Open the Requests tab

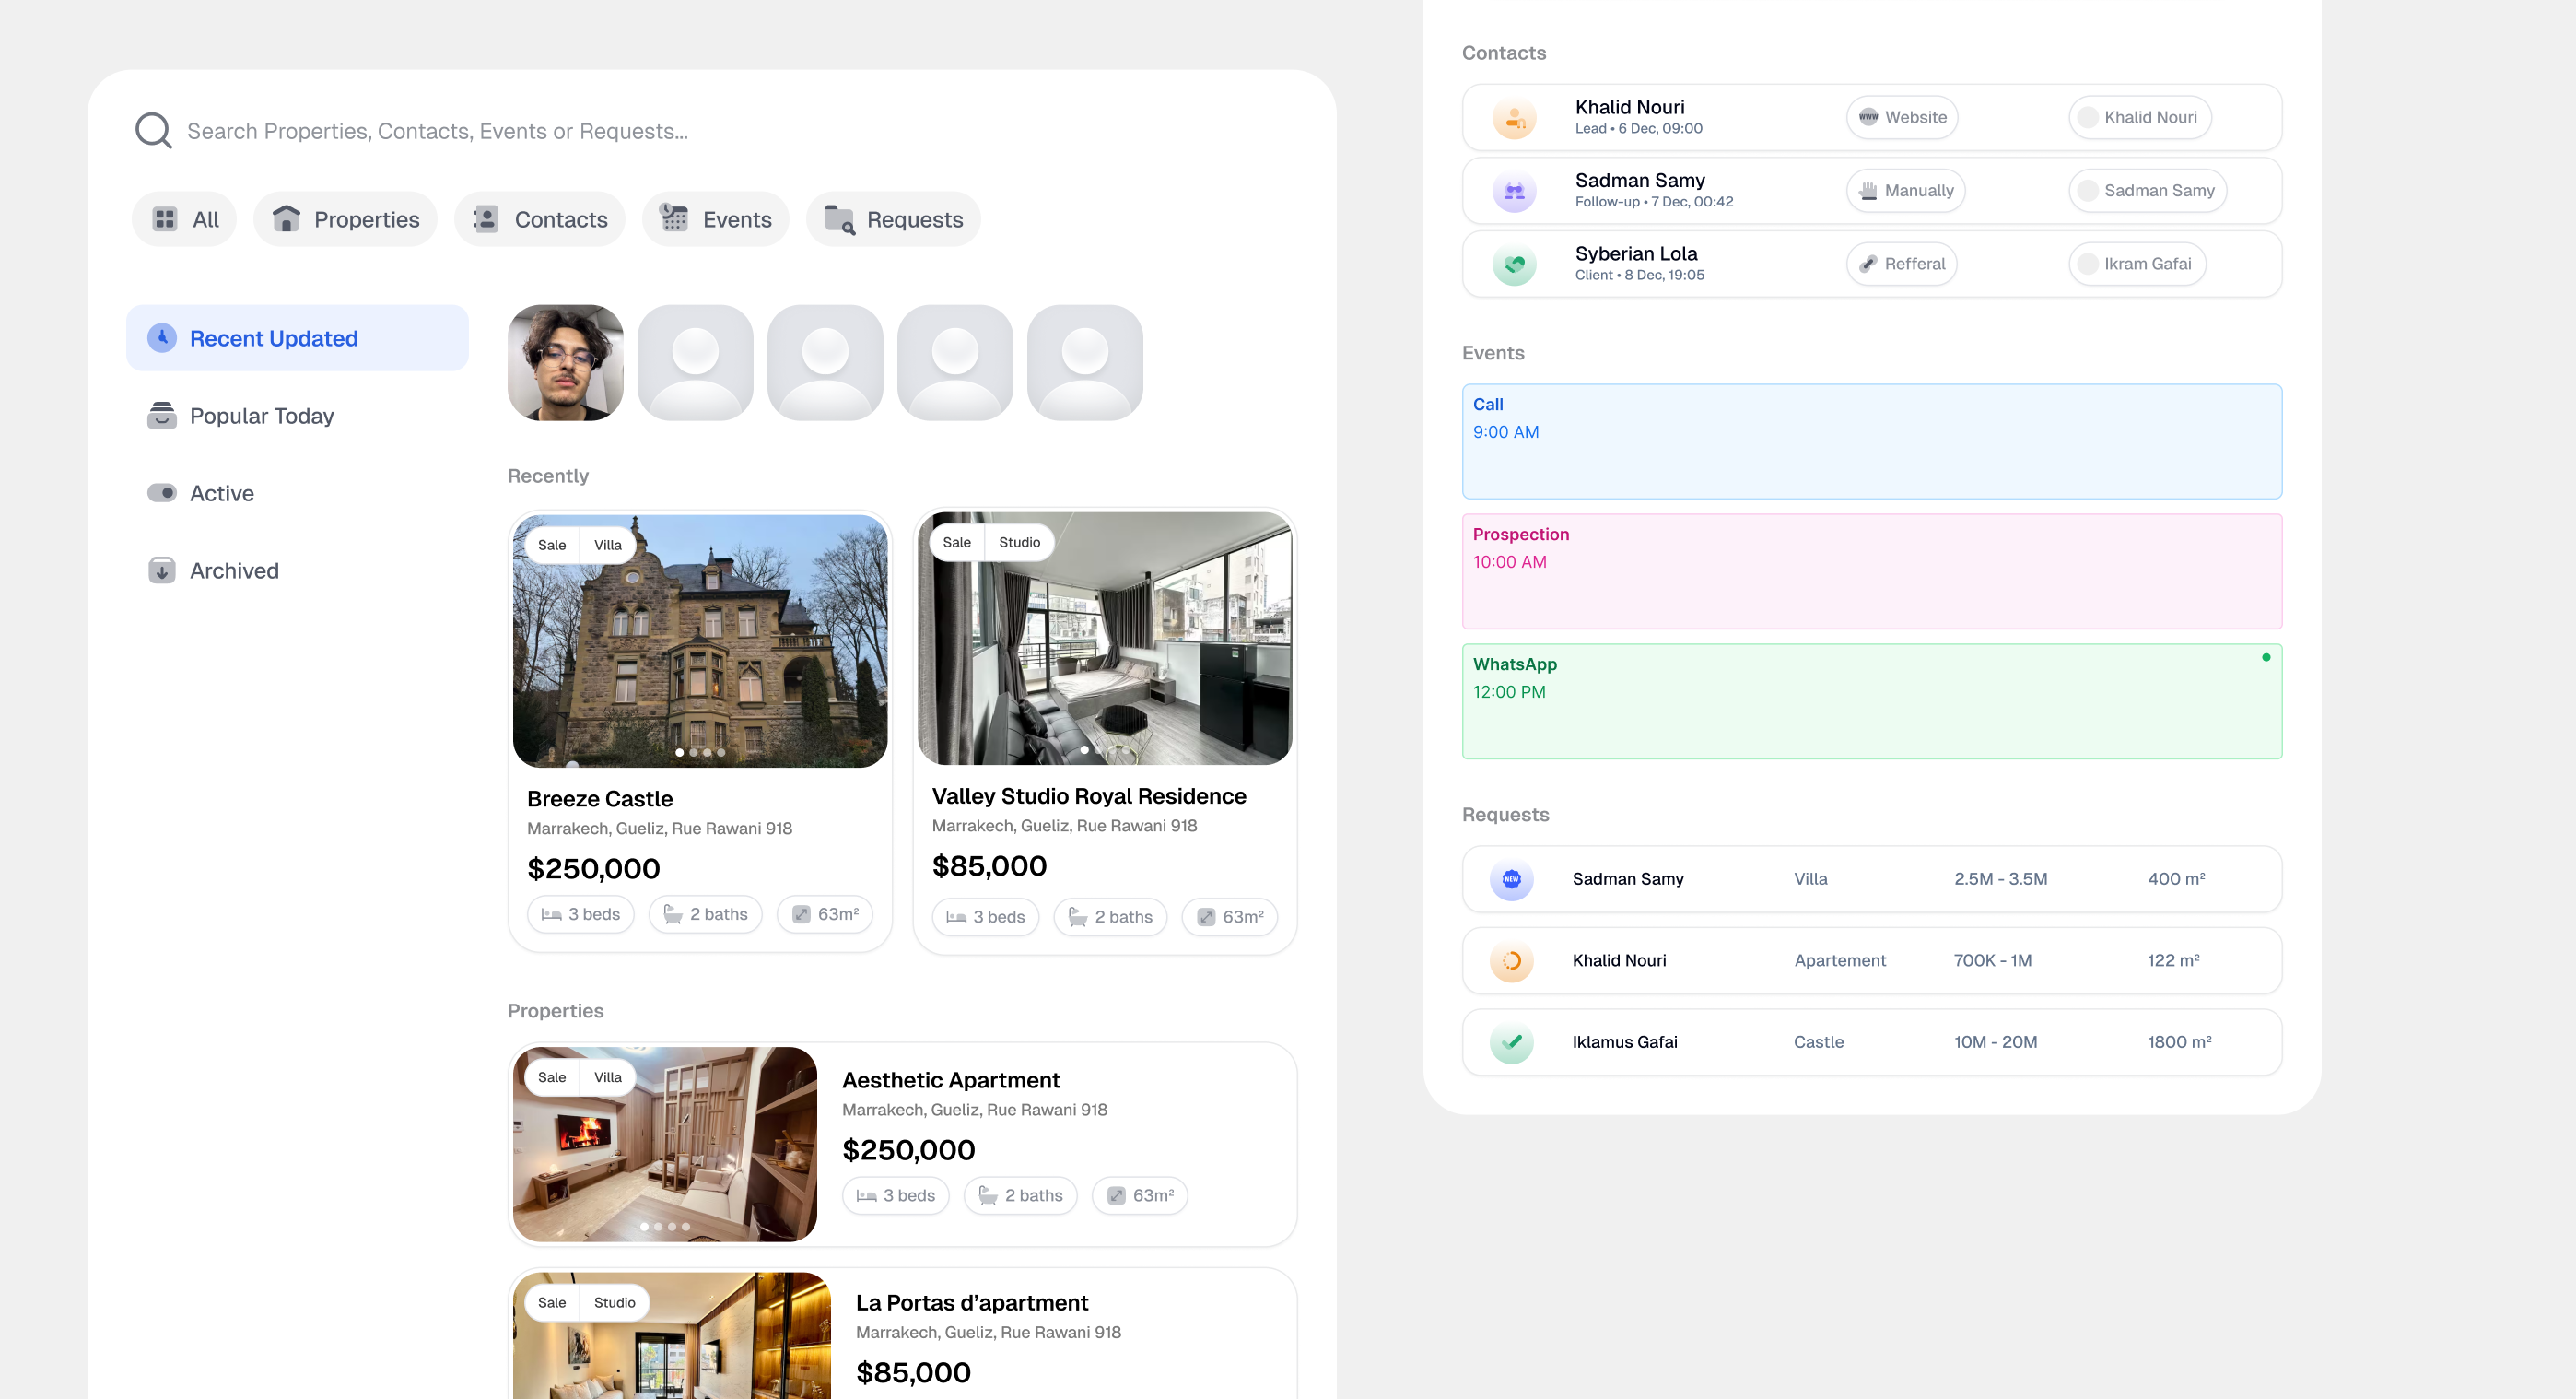tap(893, 219)
